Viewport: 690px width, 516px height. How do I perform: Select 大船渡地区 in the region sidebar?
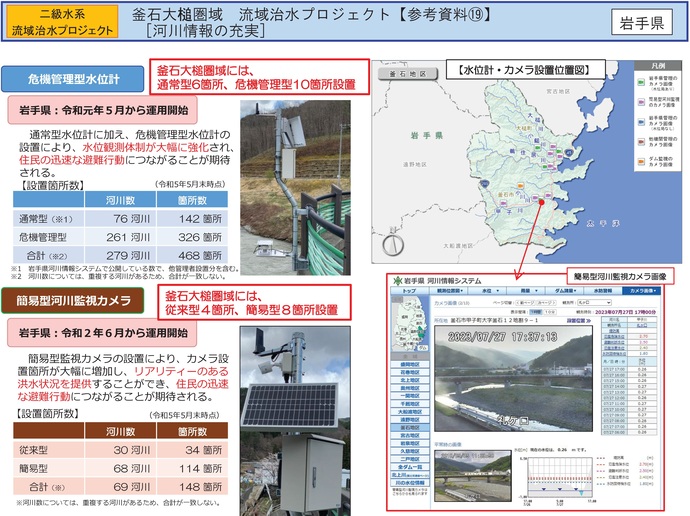click(409, 412)
